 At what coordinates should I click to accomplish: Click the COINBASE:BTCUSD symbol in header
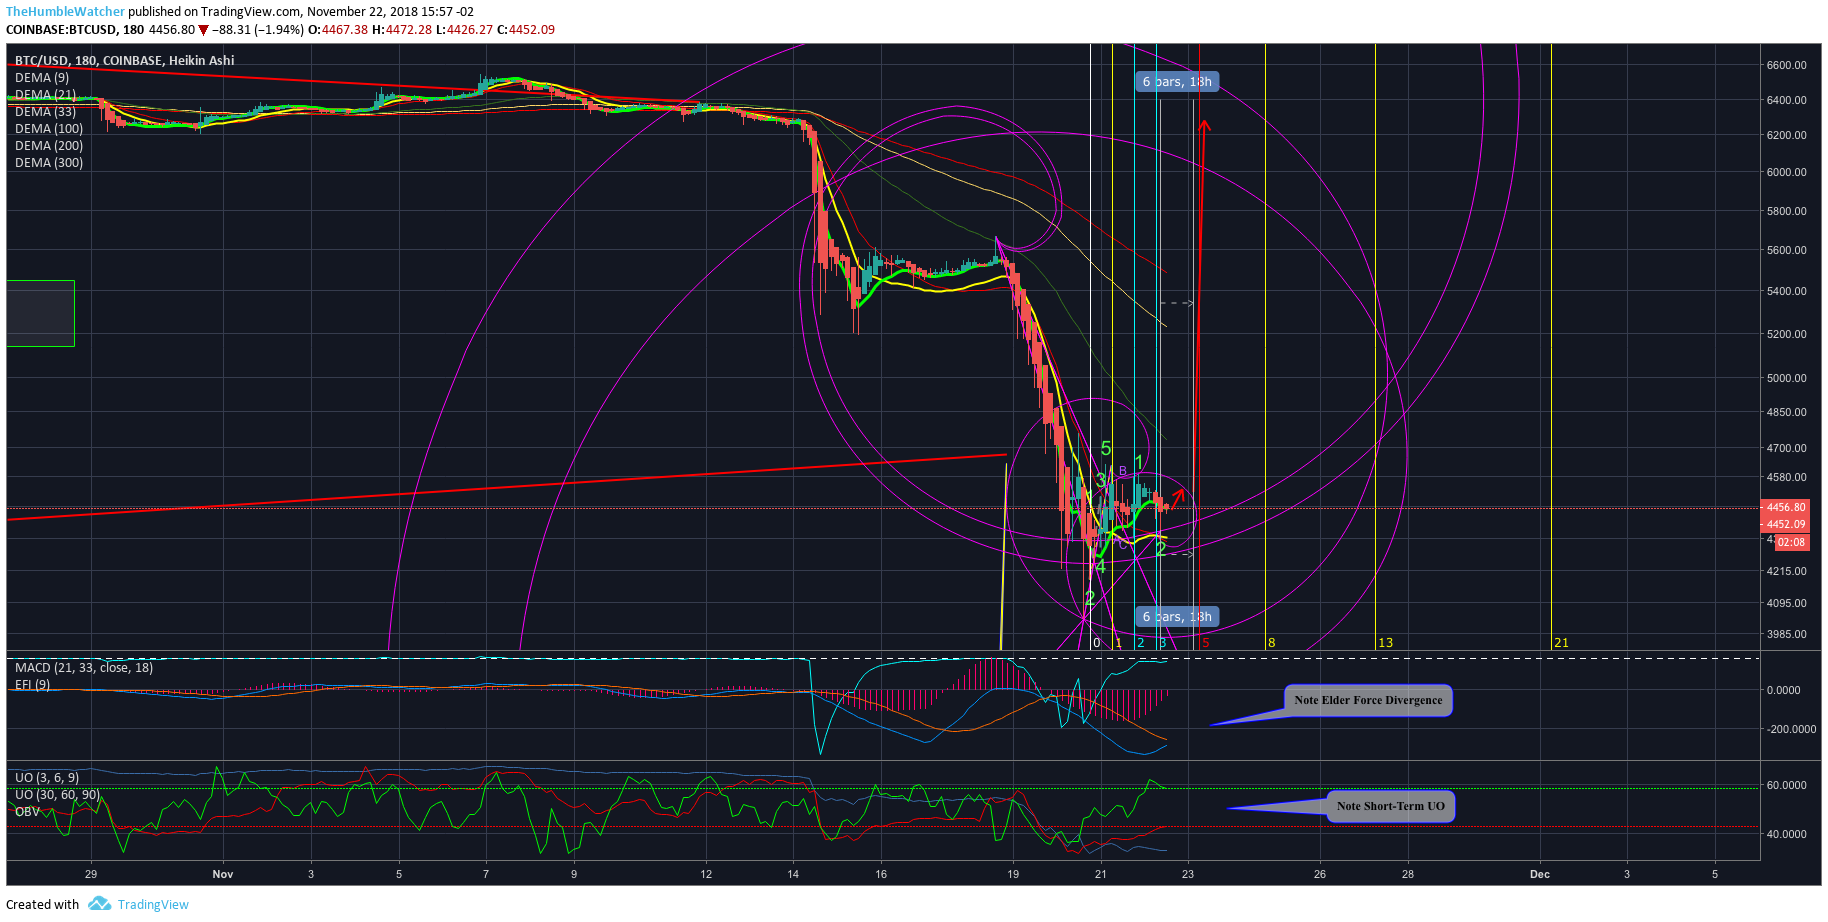tap(61, 30)
